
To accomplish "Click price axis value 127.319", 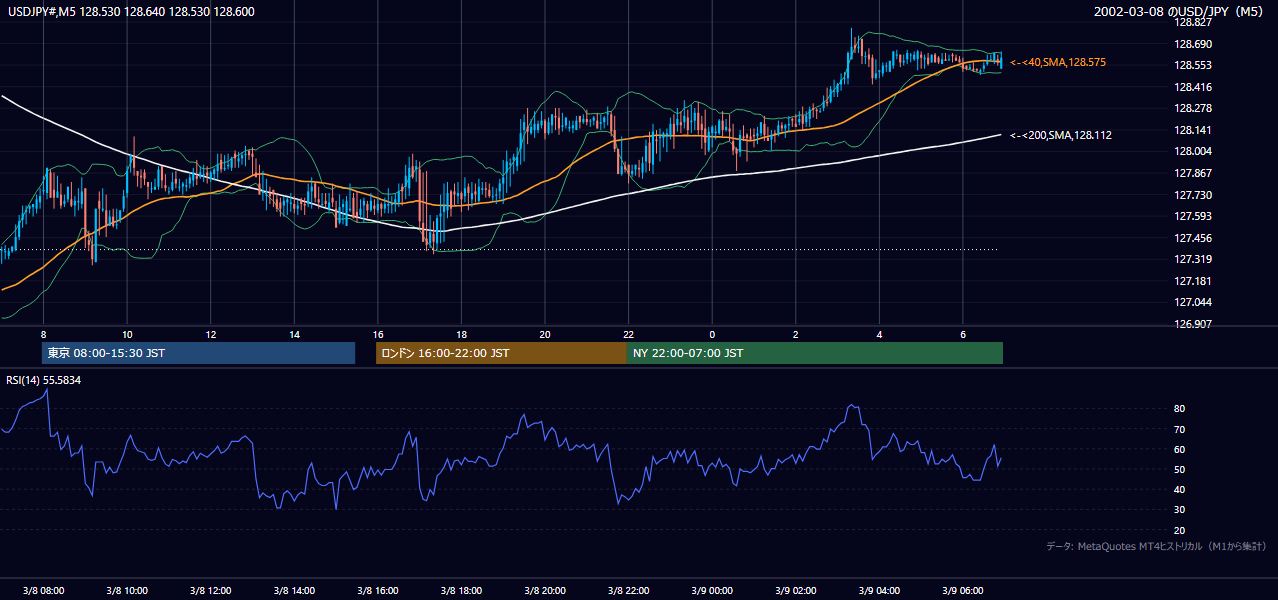I will point(1193,259).
